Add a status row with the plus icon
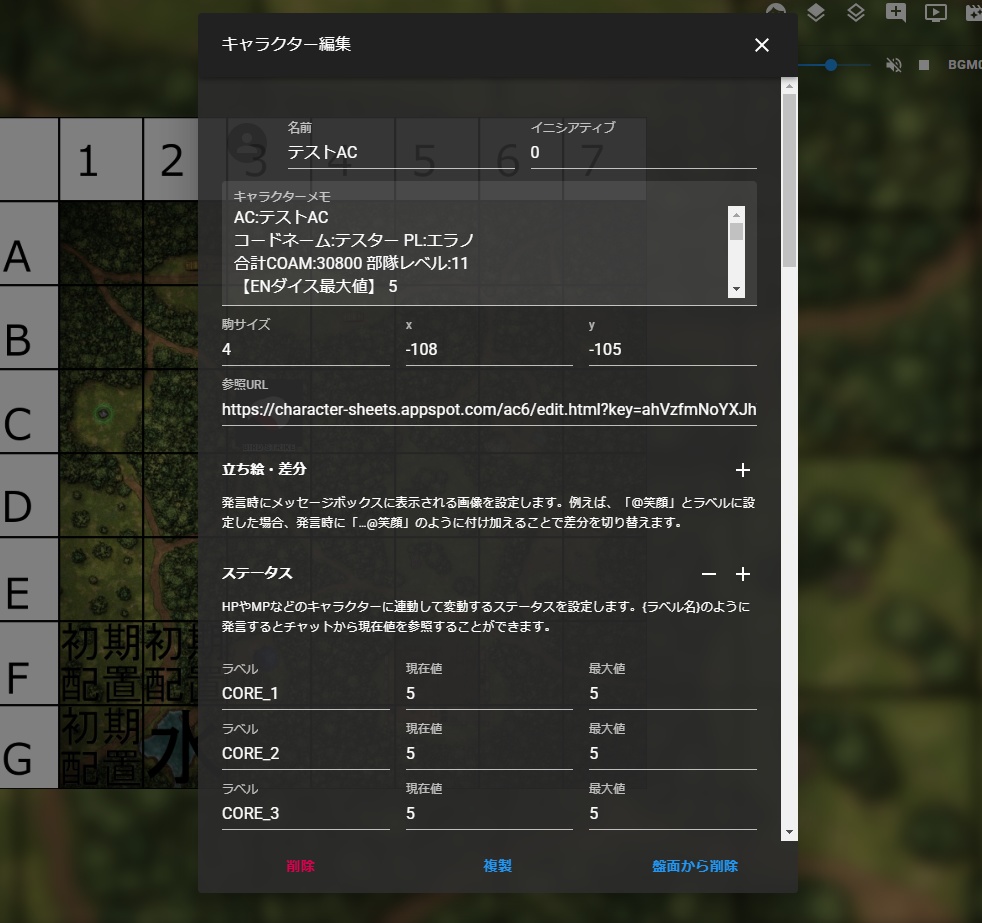Viewport: 982px width, 923px height. (743, 574)
